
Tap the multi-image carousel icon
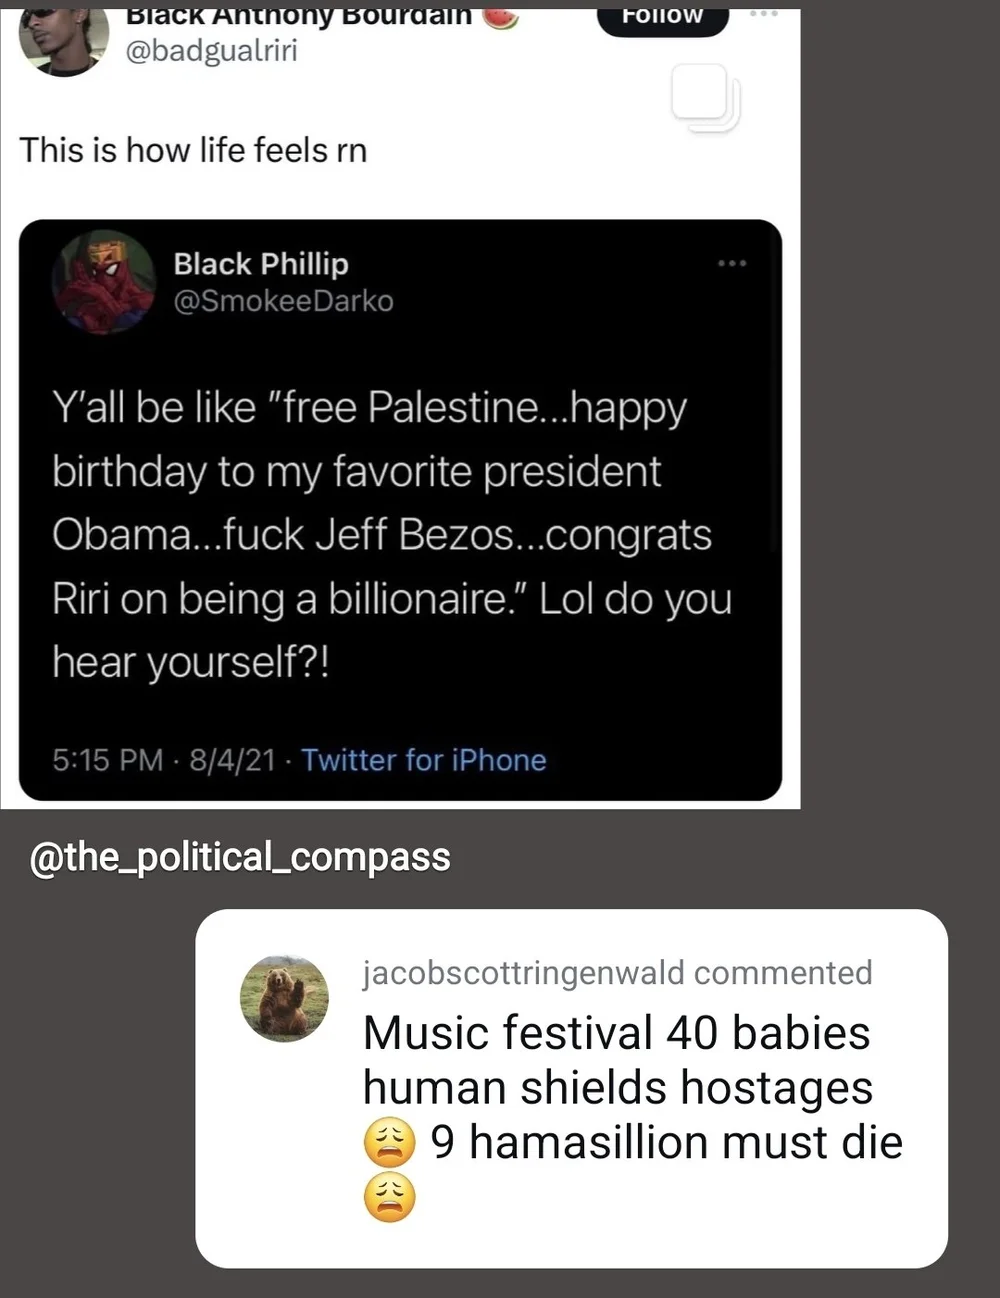click(x=704, y=98)
